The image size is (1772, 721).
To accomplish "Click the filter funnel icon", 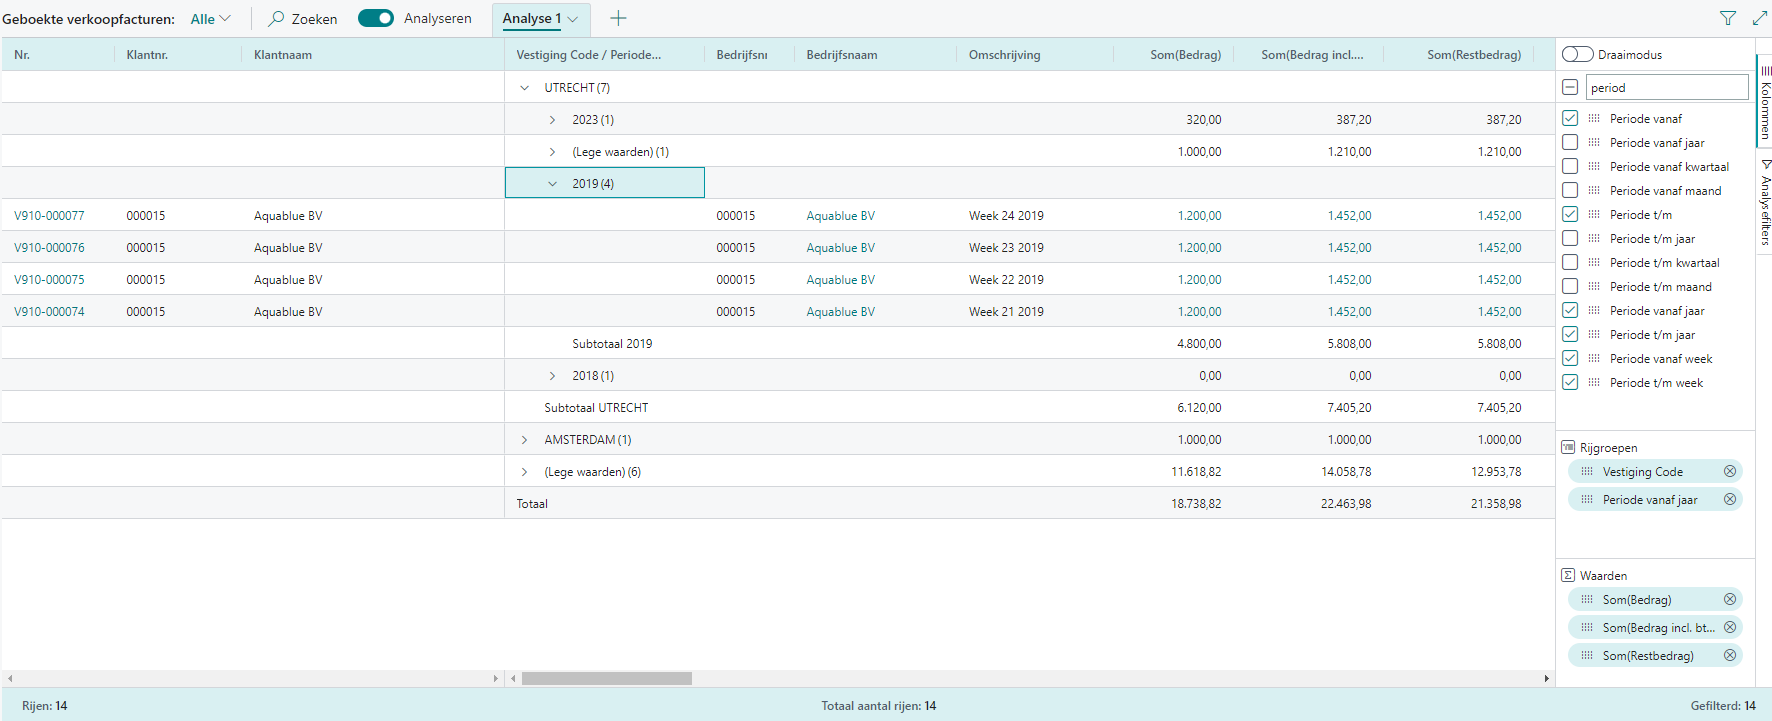I will pos(1727,18).
